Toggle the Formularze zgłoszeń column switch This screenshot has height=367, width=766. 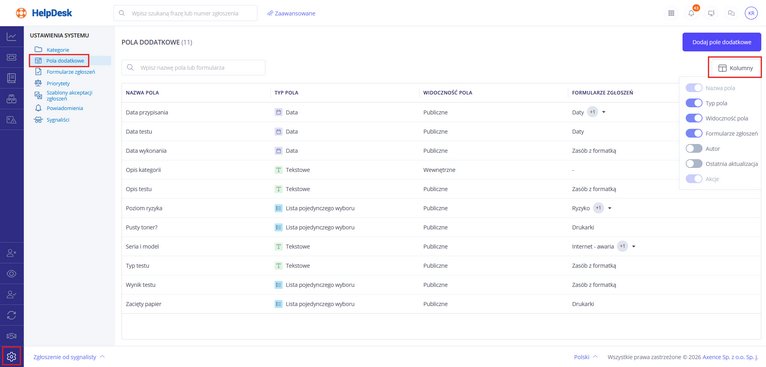694,133
